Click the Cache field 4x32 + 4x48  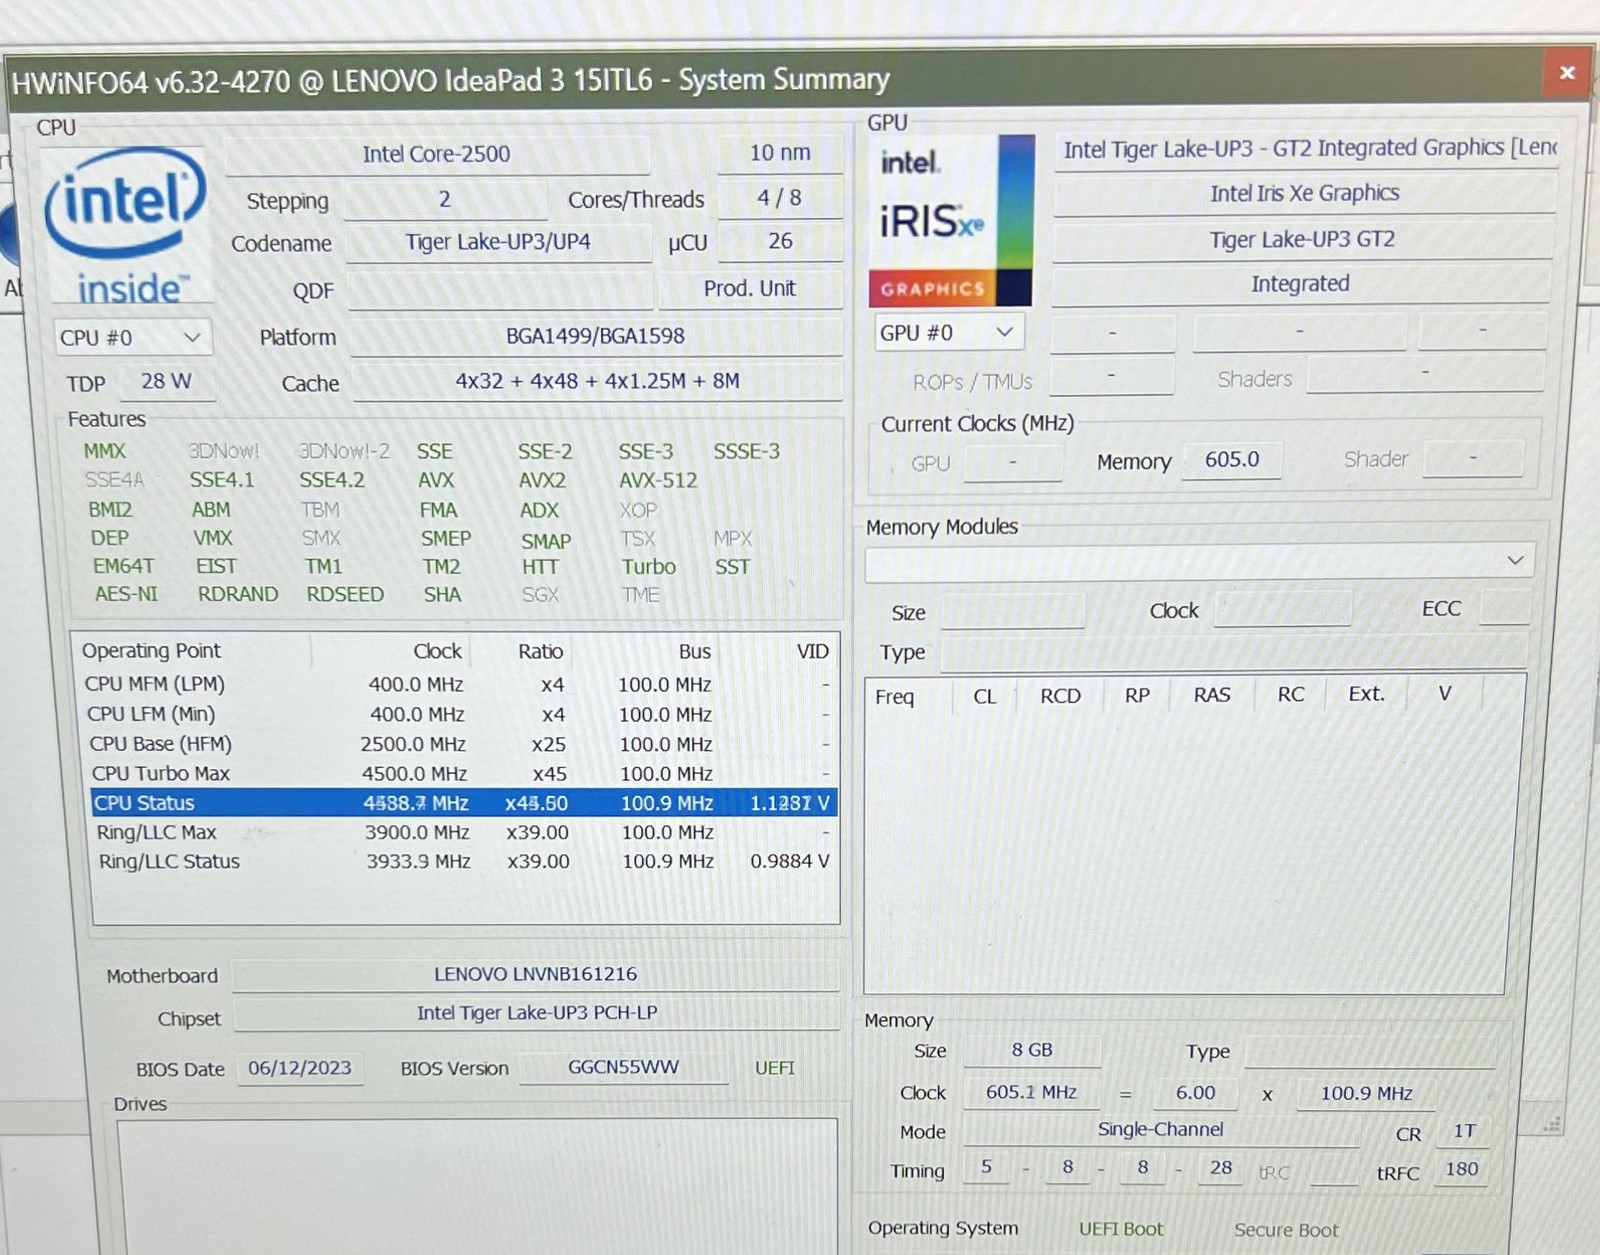(597, 381)
